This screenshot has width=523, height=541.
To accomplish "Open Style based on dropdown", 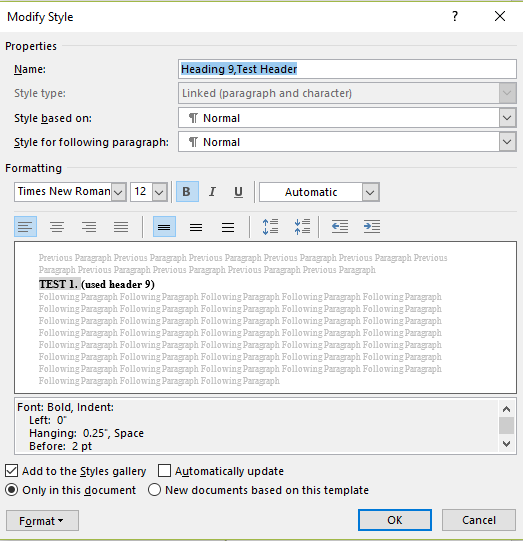I will (347, 118).
